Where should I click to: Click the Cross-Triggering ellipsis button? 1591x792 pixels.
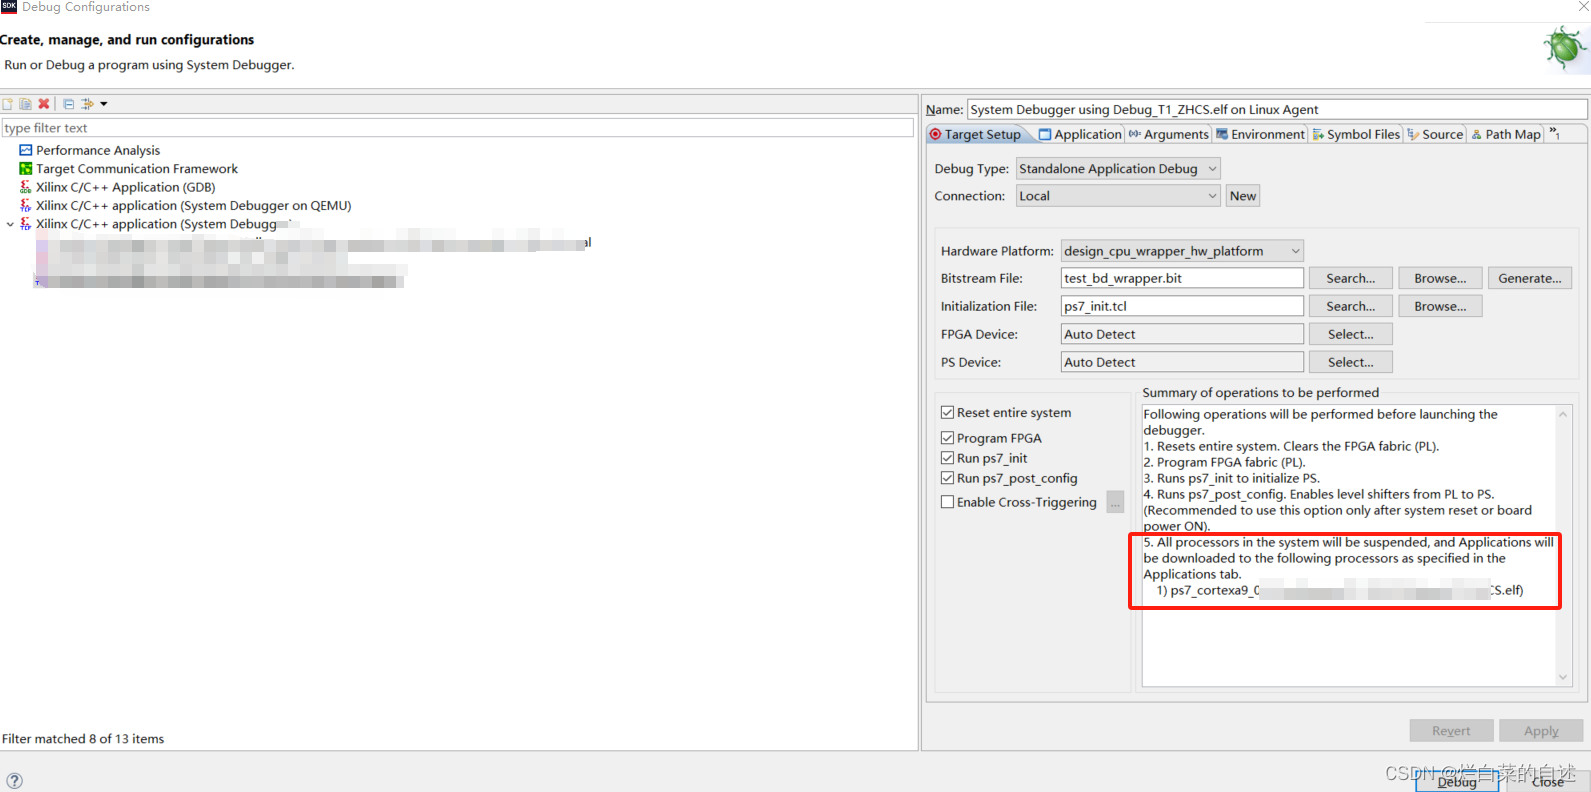[x=1115, y=502]
